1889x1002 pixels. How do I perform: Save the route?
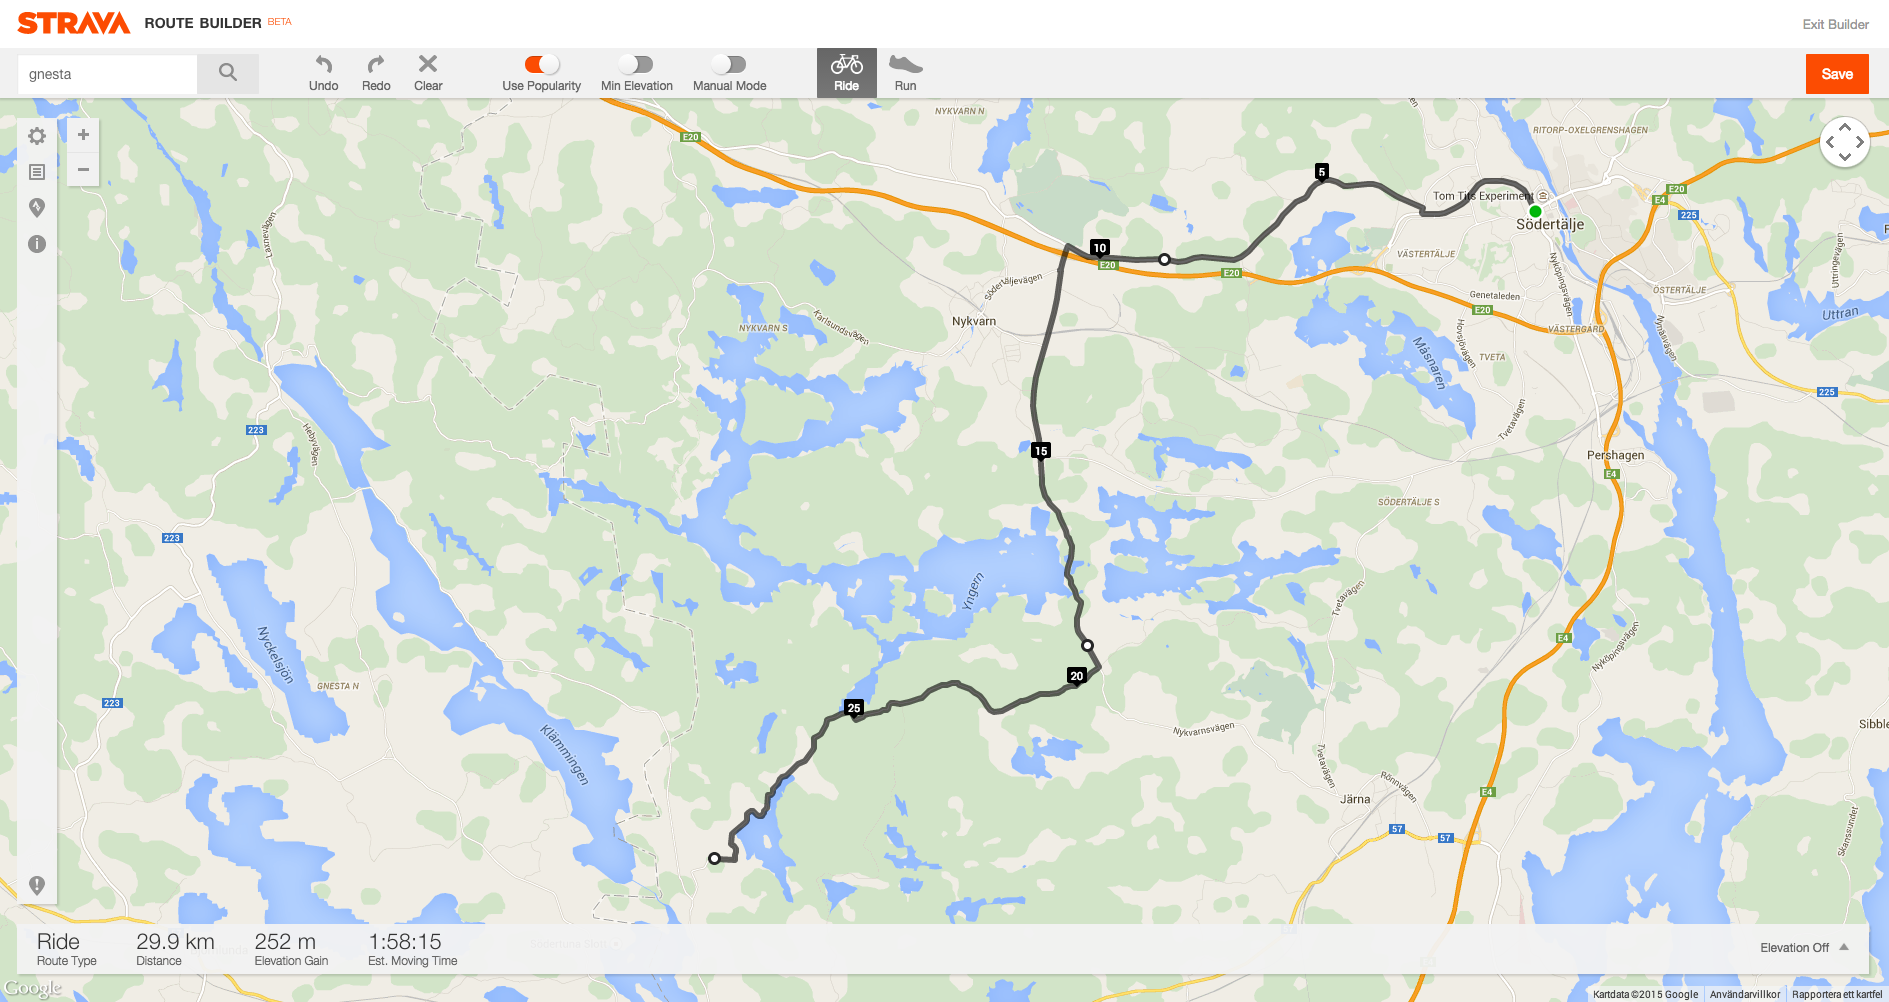[x=1837, y=74]
